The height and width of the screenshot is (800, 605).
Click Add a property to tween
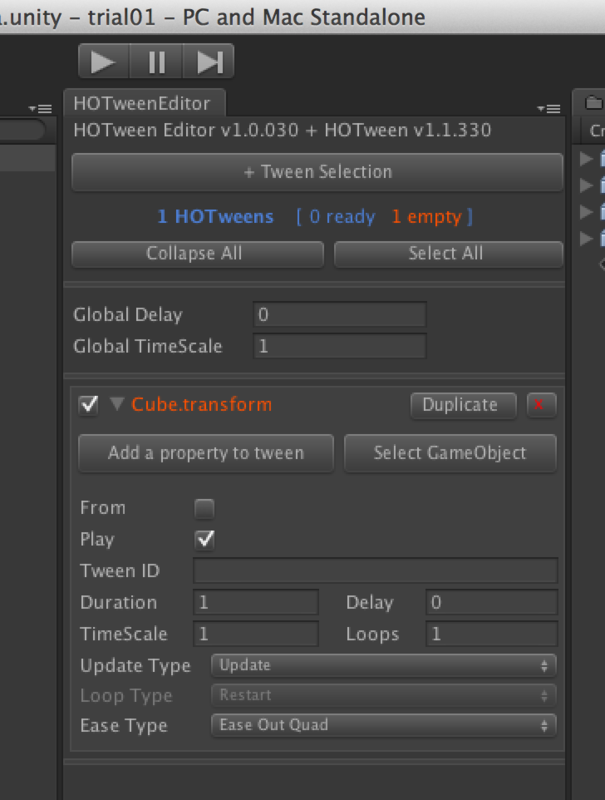(206, 453)
